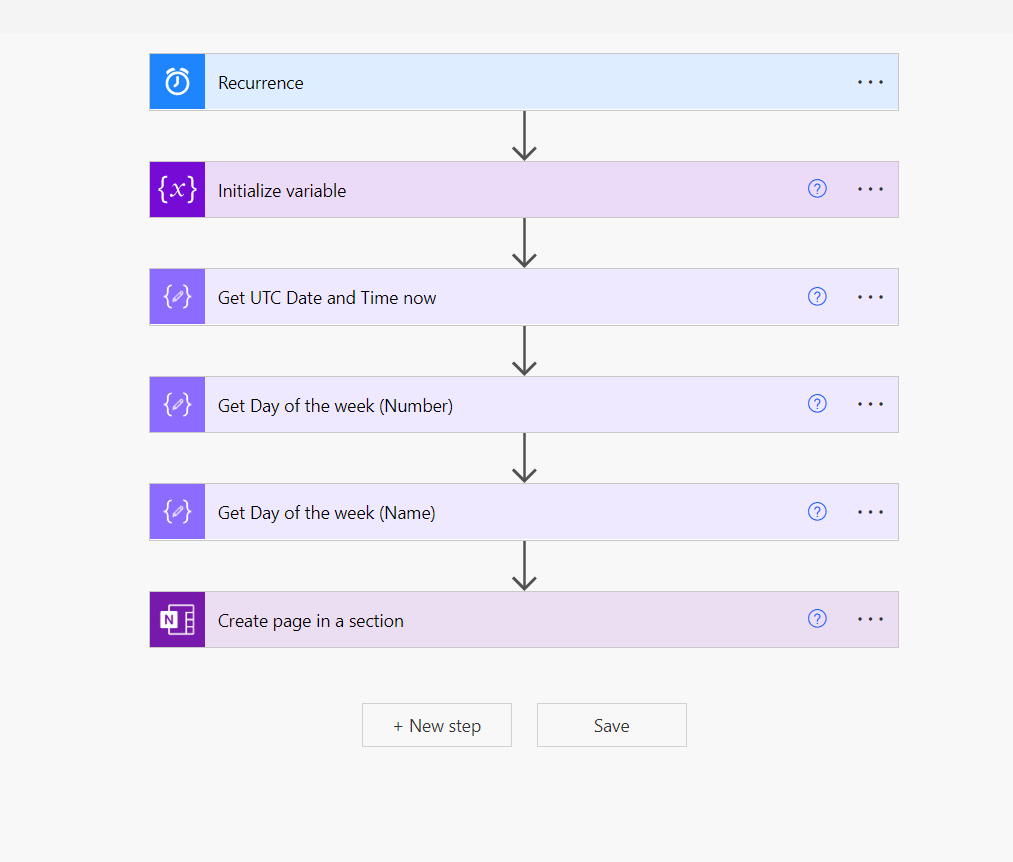Open help for Get UTC Date and Time now
1013x862 pixels.
point(817,297)
